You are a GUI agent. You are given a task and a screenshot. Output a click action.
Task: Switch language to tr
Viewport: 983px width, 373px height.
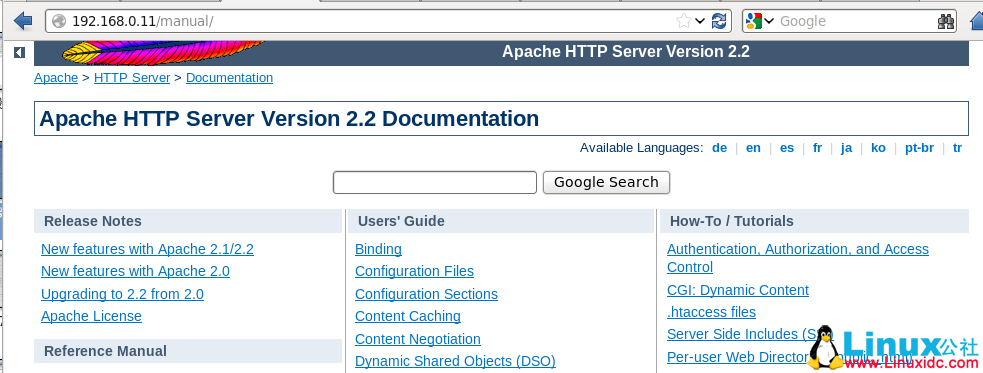click(x=957, y=148)
